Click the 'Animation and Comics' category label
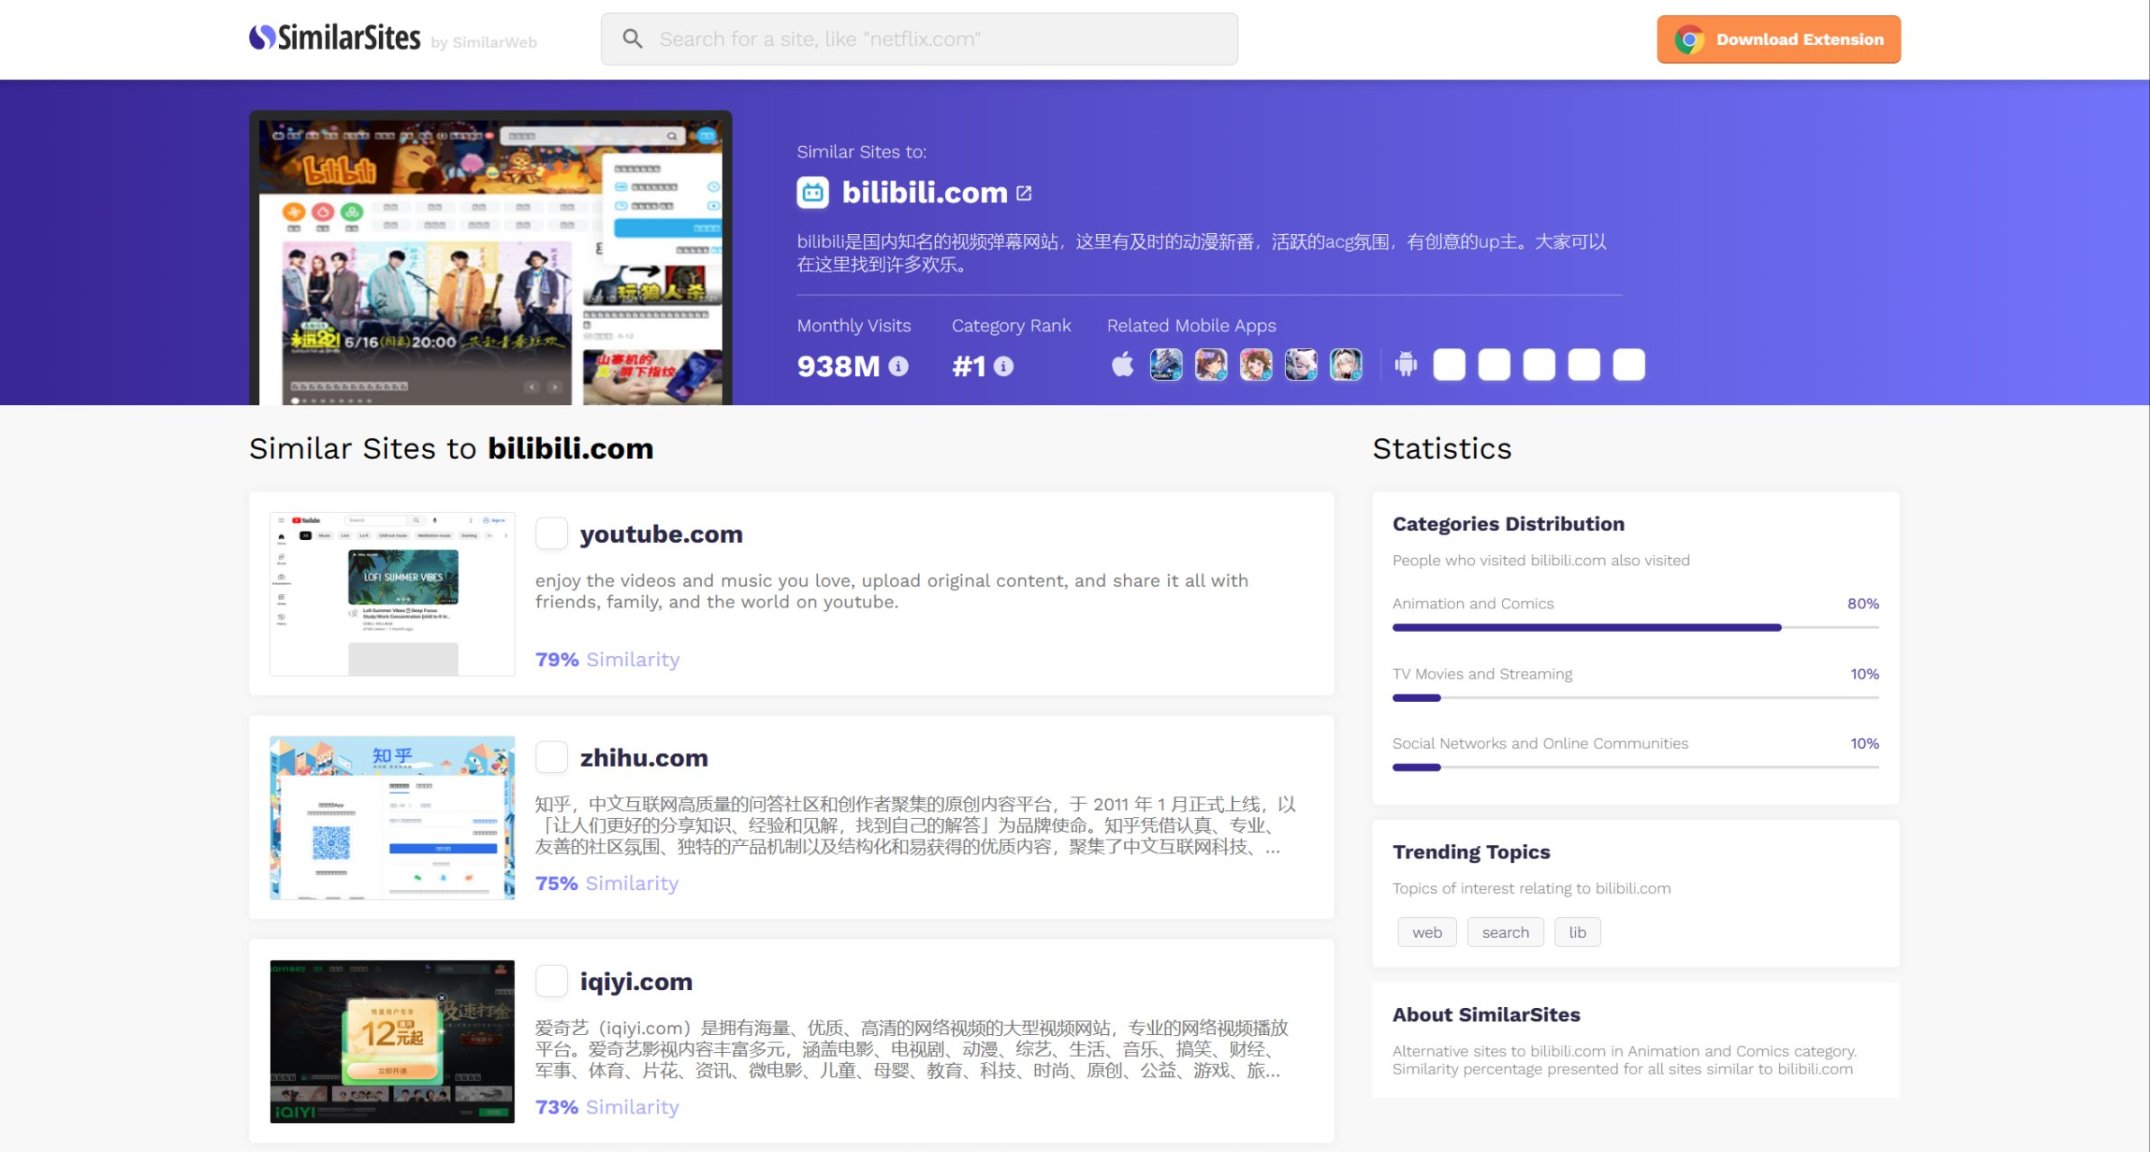The height and width of the screenshot is (1152, 2150). pos(1473,603)
